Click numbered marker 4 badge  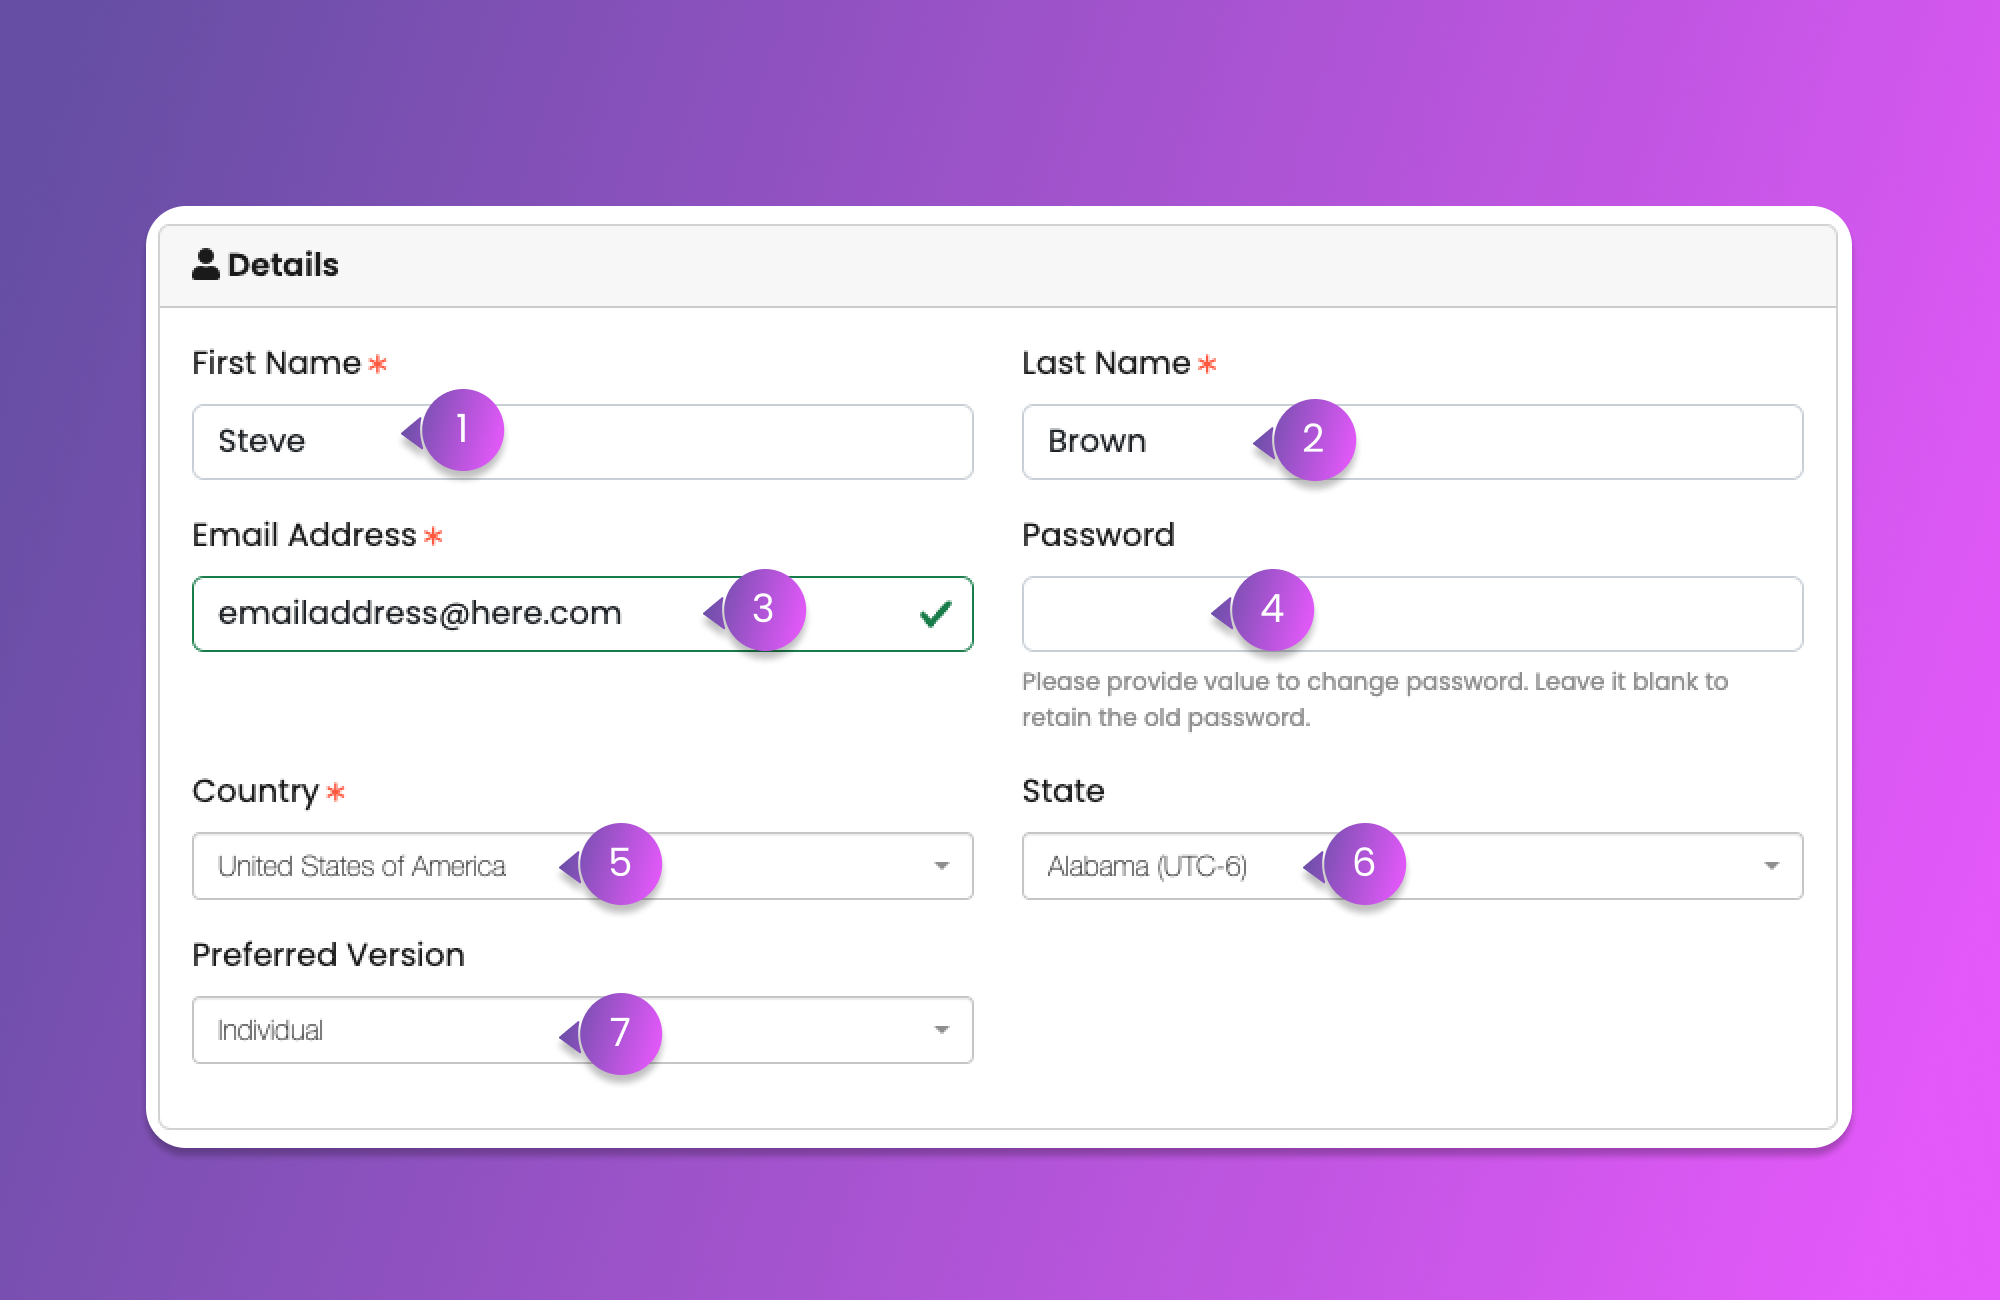point(1272,610)
